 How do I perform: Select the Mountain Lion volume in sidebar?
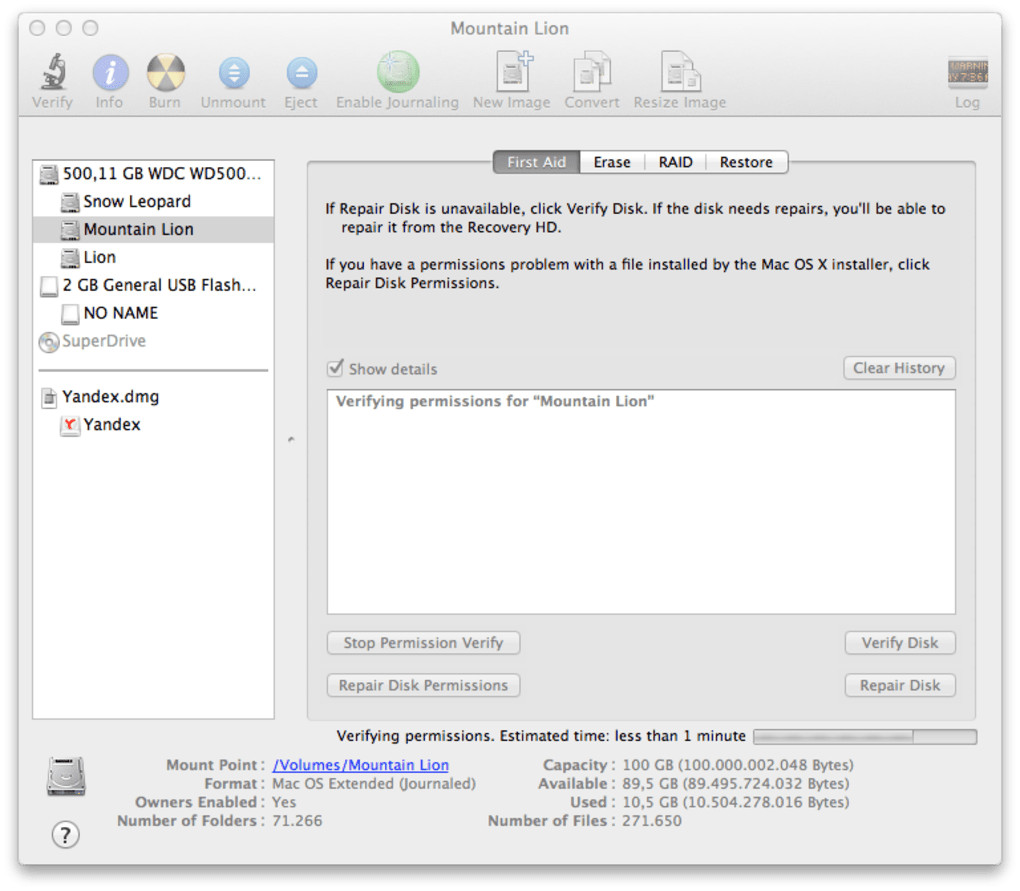point(154,230)
